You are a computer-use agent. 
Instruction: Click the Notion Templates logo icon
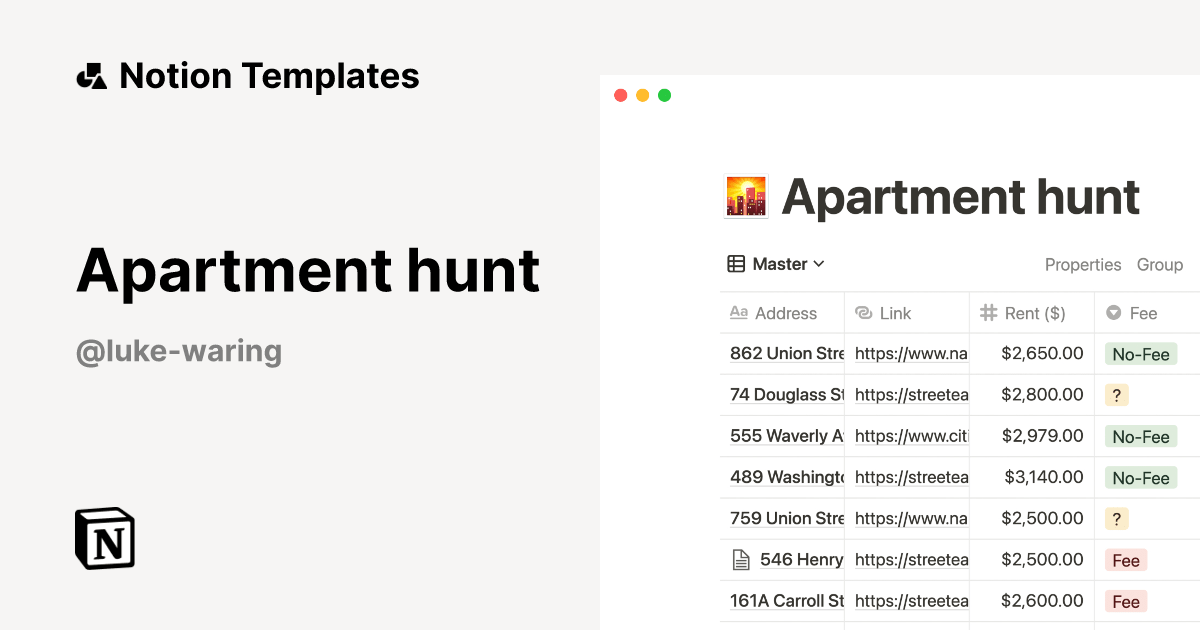[91, 76]
